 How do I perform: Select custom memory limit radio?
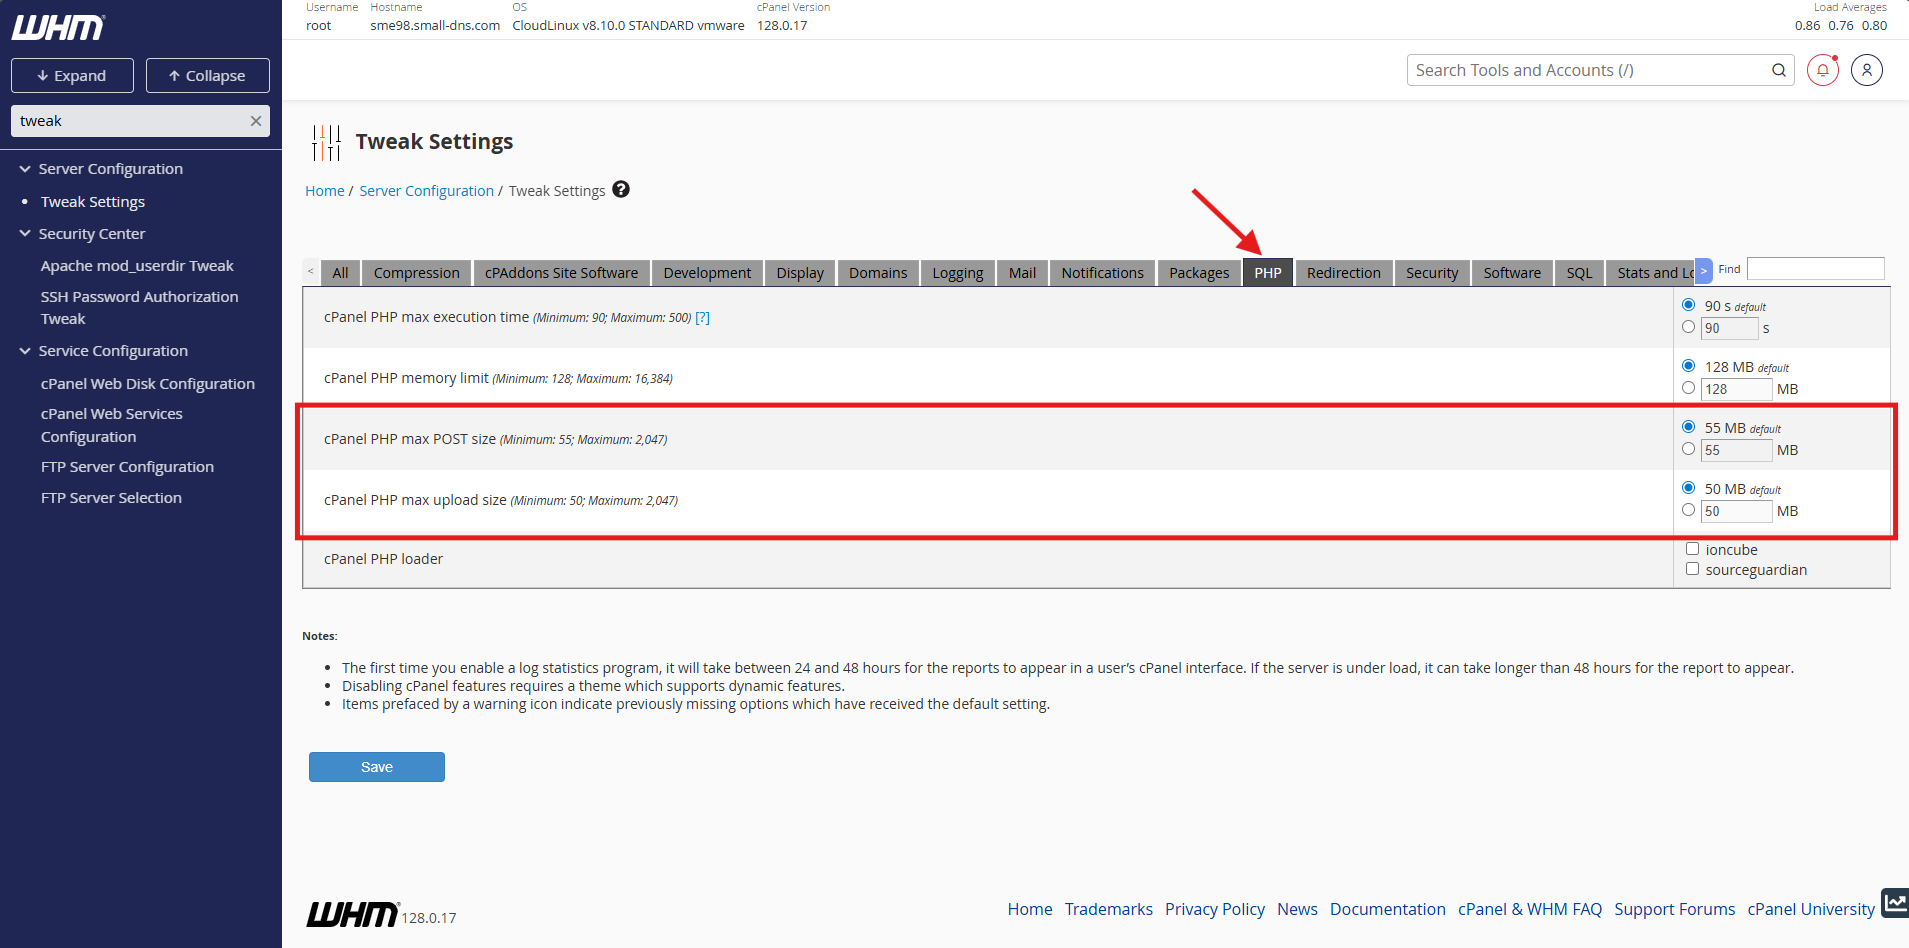pos(1689,388)
